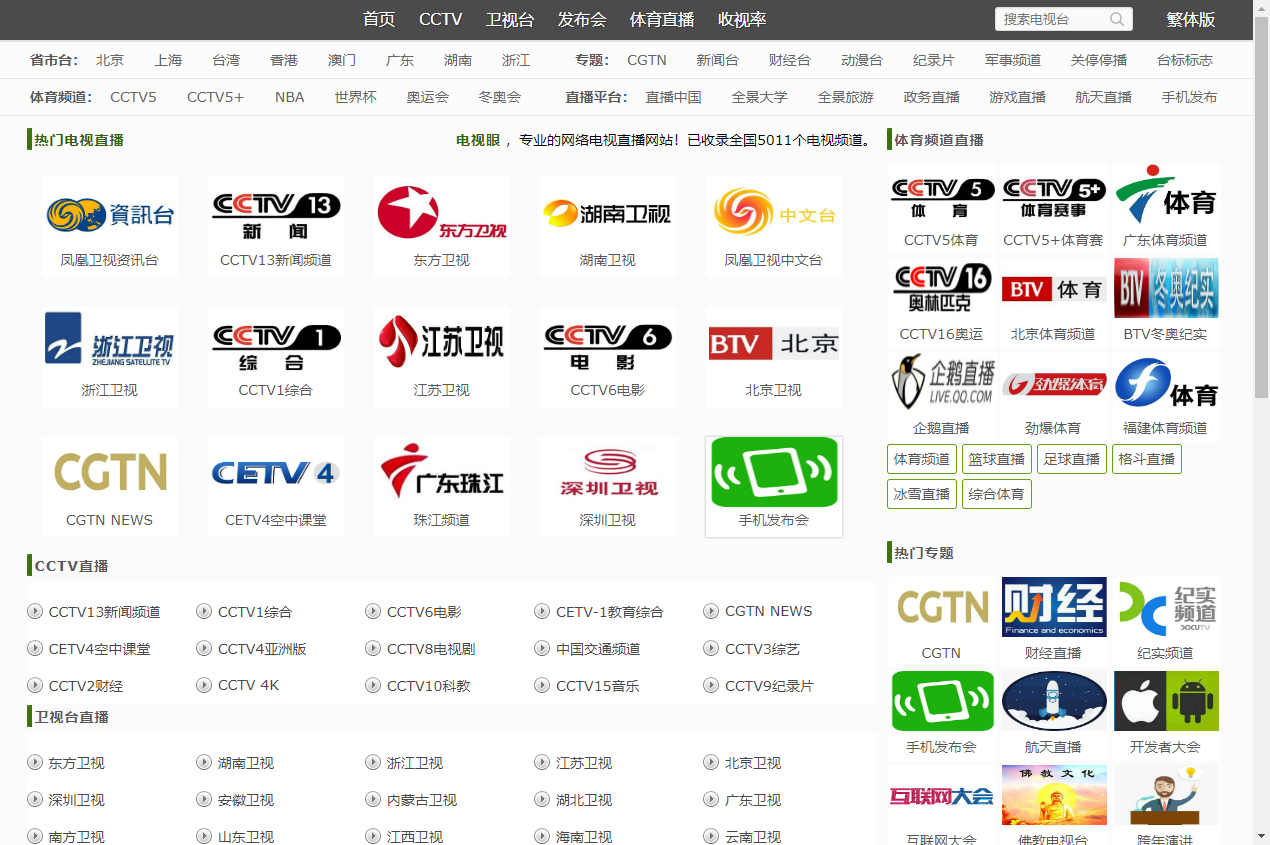Click the 冰雪直播 tag button
The image size is (1270, 845).
(x=922, y=494)
